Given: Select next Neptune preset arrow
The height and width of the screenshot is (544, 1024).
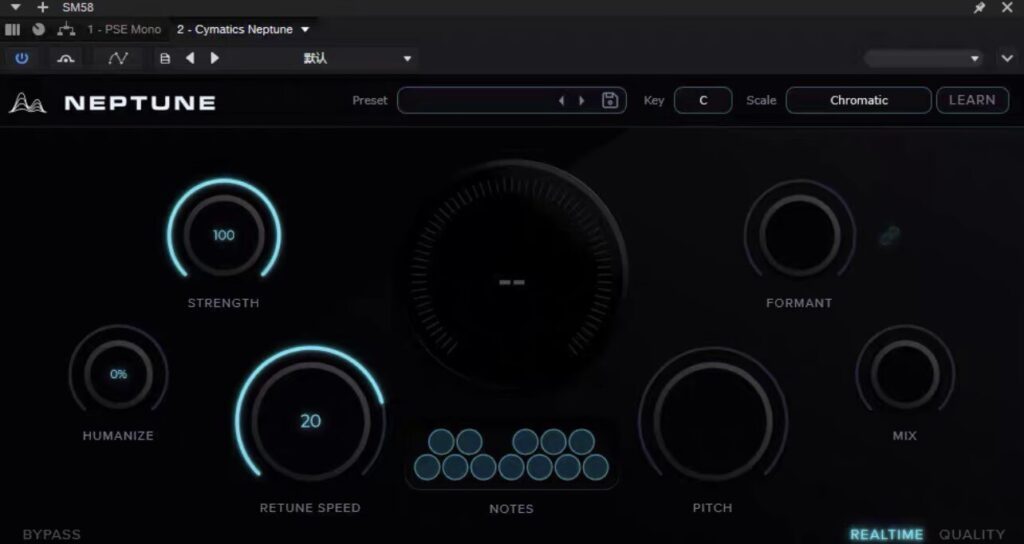Looking at the screenshot, I should 582,101.
